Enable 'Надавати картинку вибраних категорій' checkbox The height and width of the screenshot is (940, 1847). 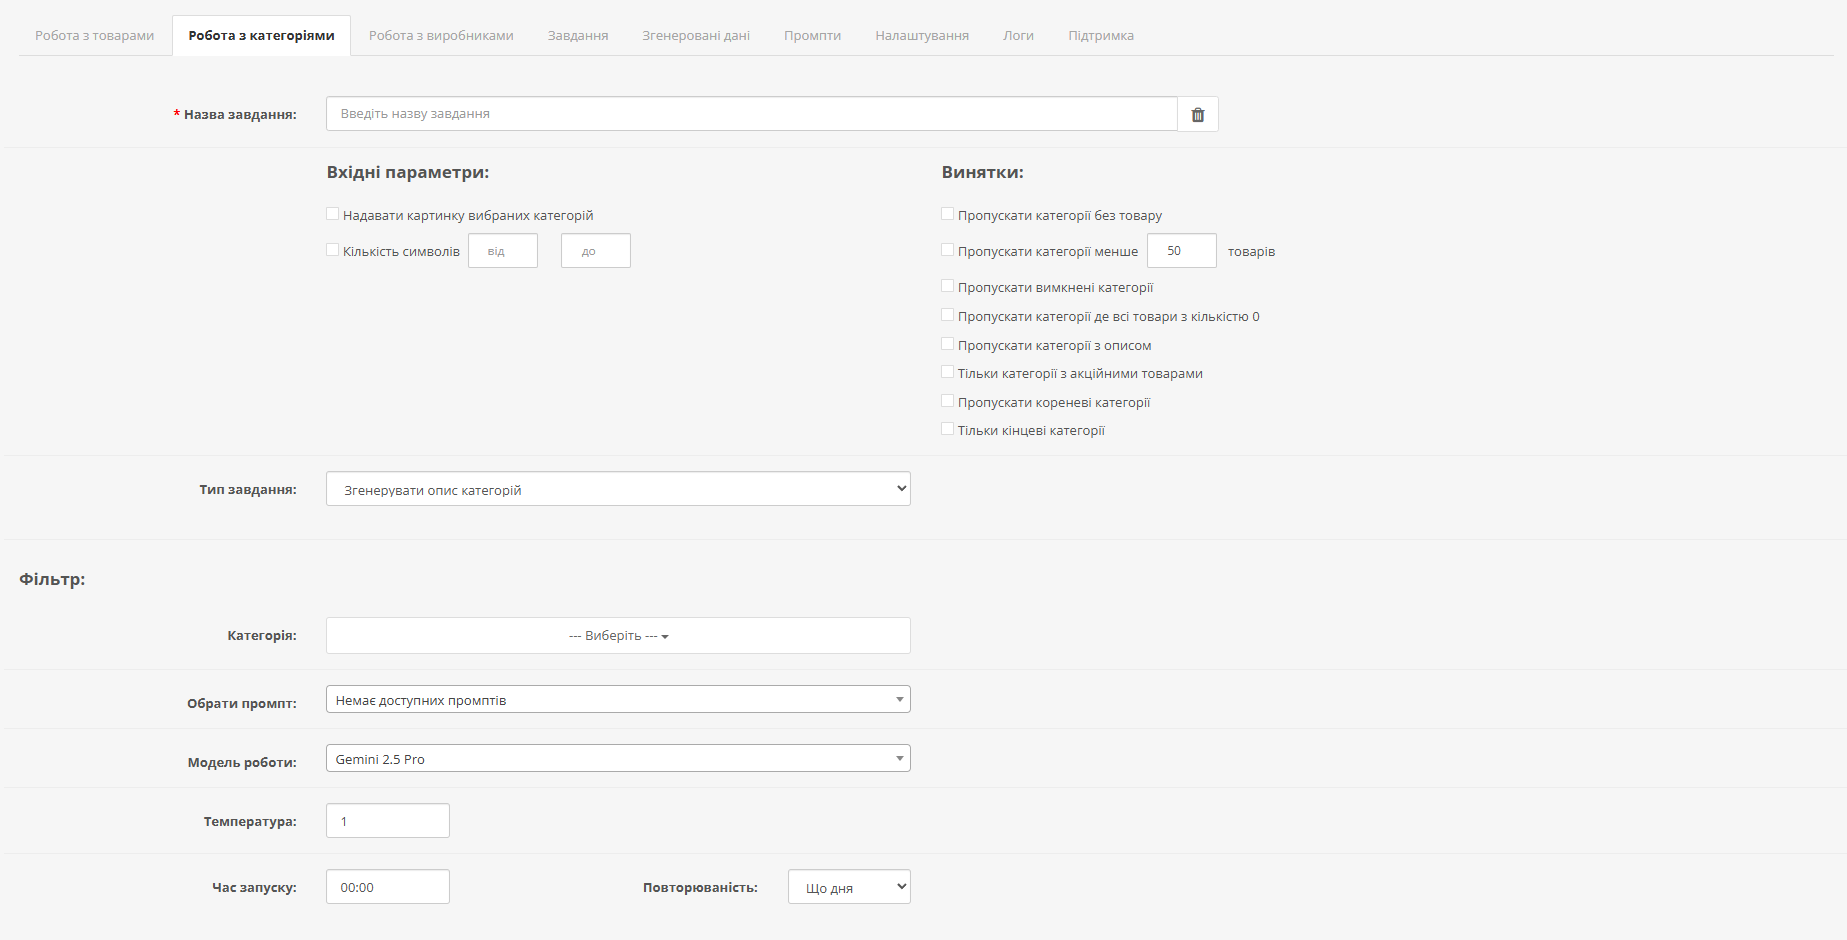point(333,214)
